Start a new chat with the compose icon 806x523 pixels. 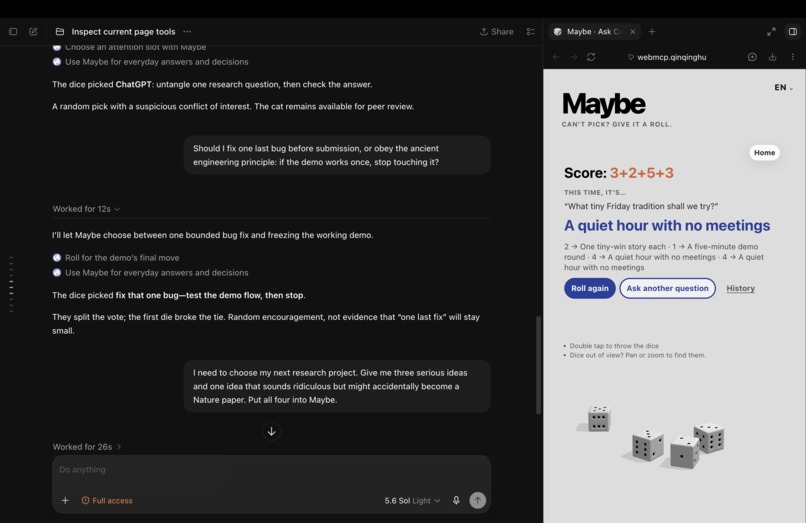point(33,31)
